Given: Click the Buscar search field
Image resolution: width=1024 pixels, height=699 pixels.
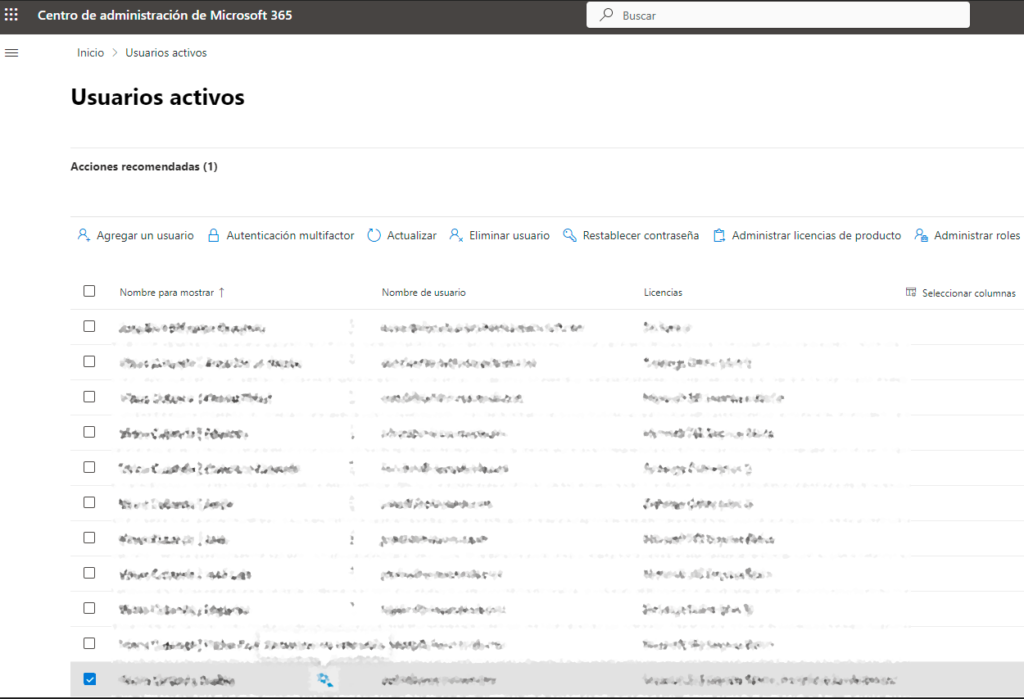Looking at the screenshot, I should pyautogui.click(x=778, y=15).
